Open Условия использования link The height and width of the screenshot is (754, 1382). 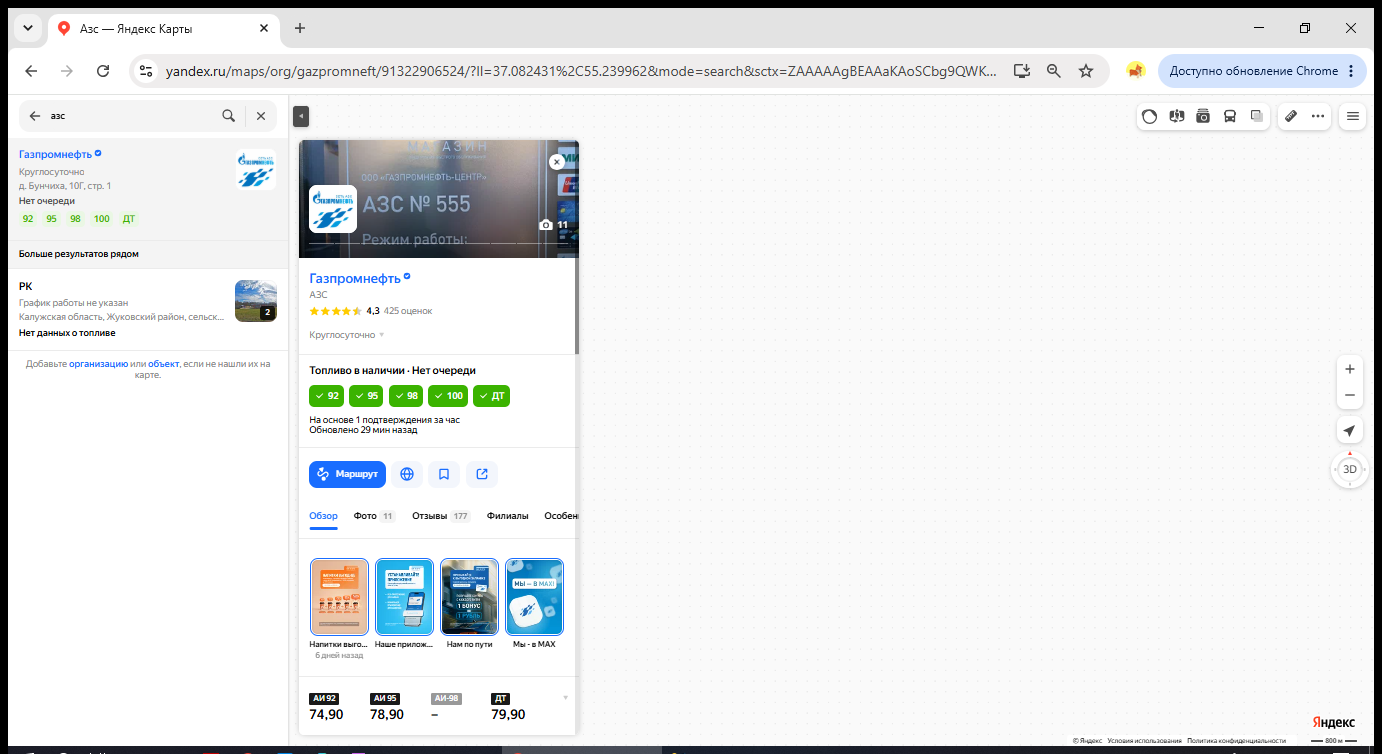coord(1144,741)
